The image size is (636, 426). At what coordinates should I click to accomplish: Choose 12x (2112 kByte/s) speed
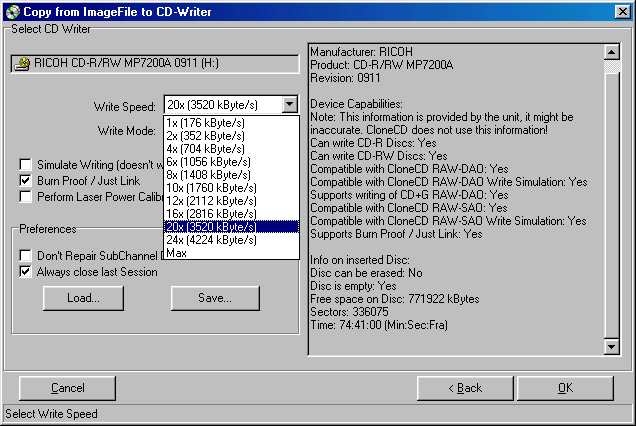tap(231, 201)
